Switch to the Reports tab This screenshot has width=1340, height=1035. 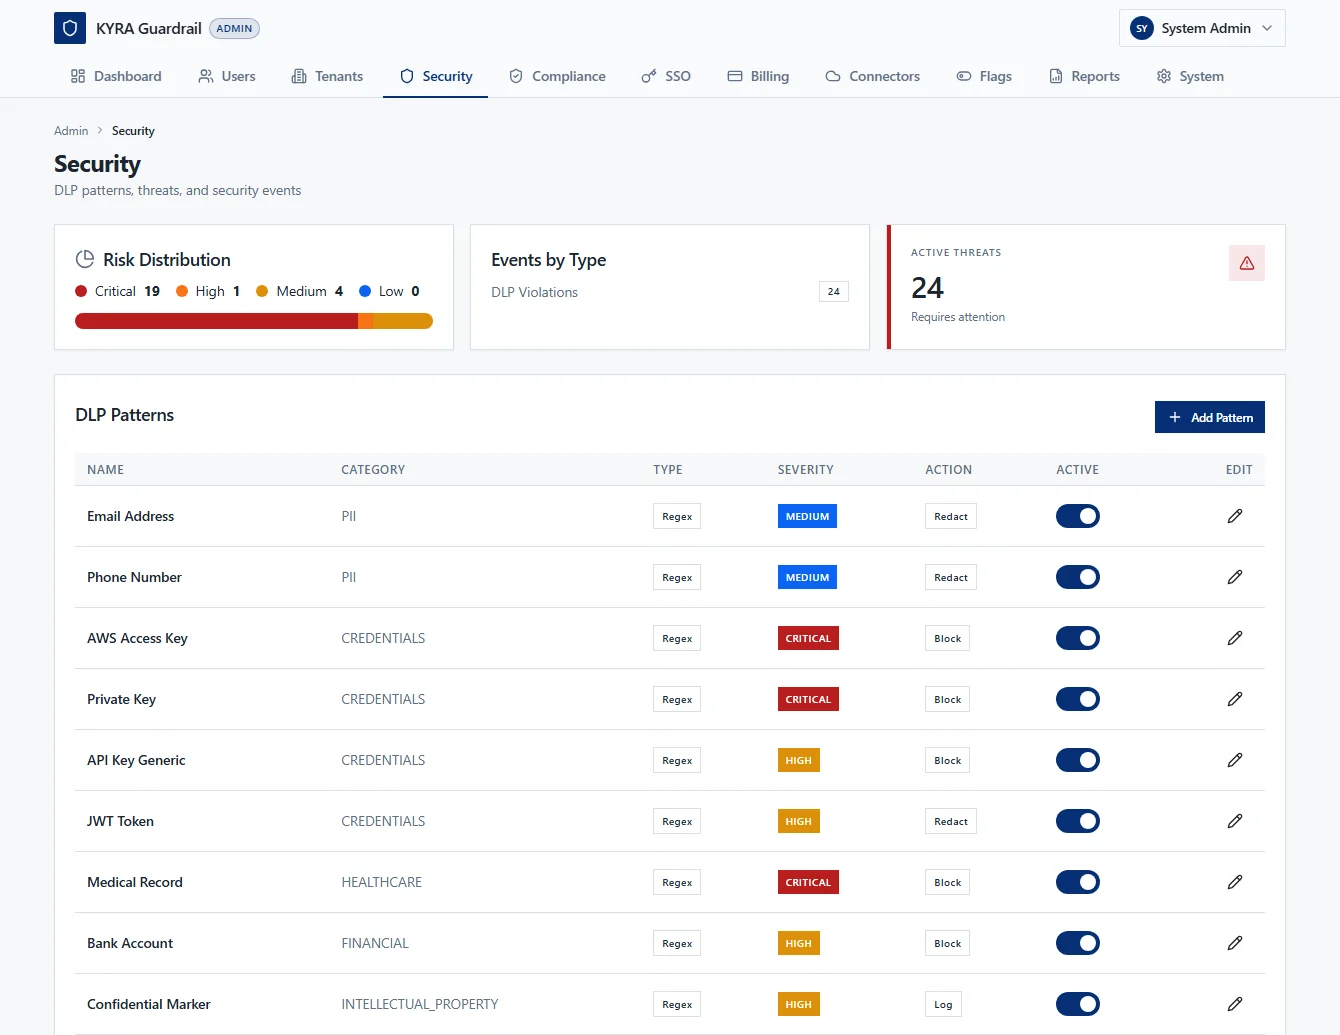click(x=1084, y=76)
